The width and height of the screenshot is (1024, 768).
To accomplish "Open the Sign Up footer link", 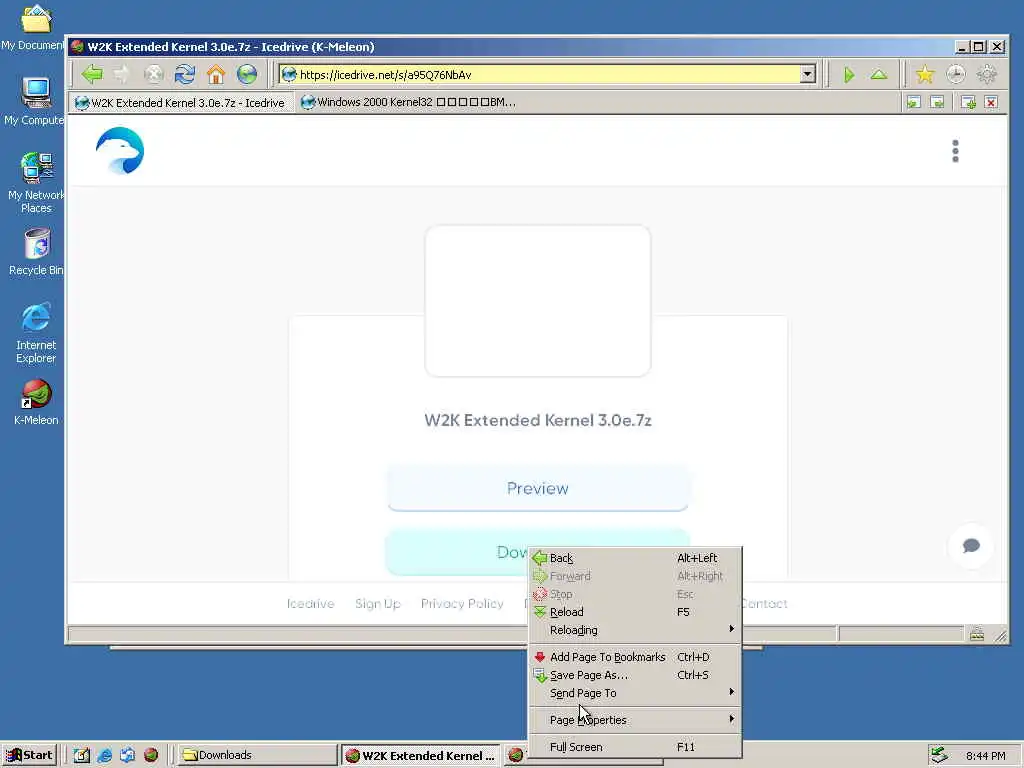I will (377, 603).
